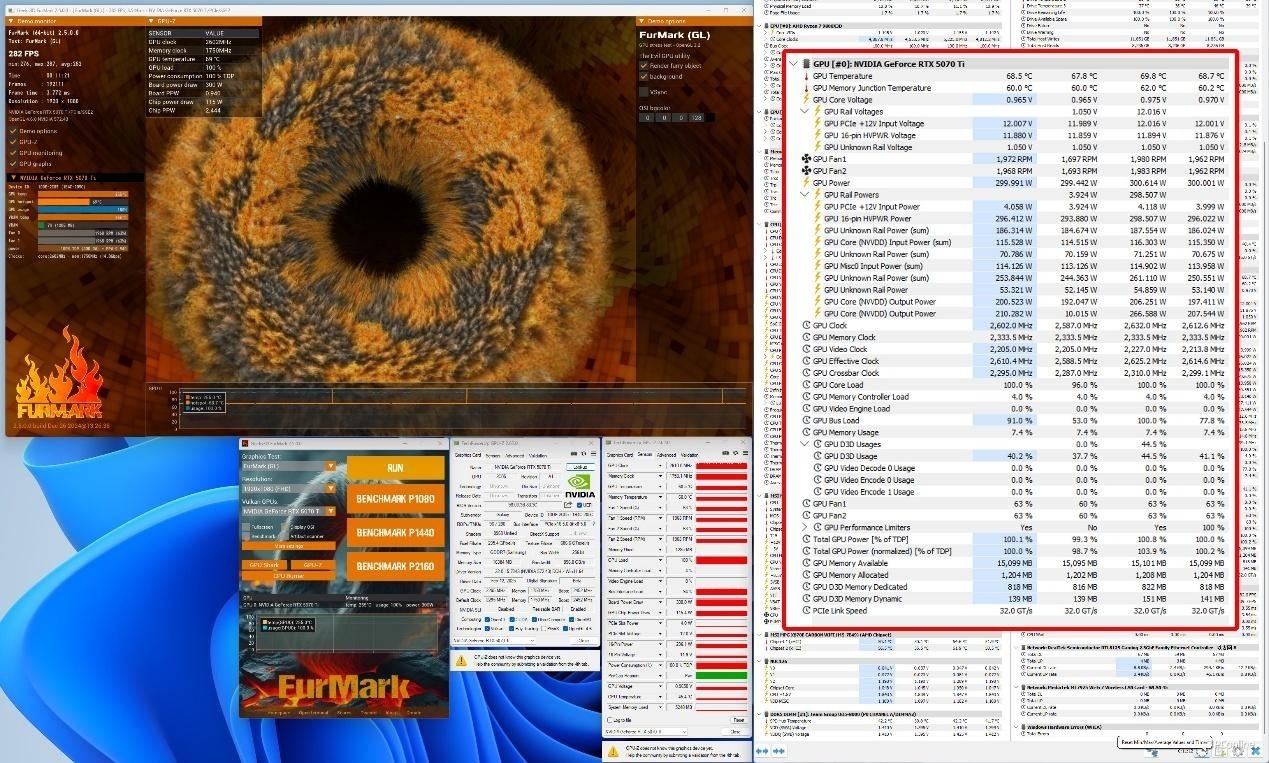Screen dimensions: 1269x763
Task: Click the screenshot camera icon in GPU-Z Graphics Card window
Action: click(x=574, y=453)
